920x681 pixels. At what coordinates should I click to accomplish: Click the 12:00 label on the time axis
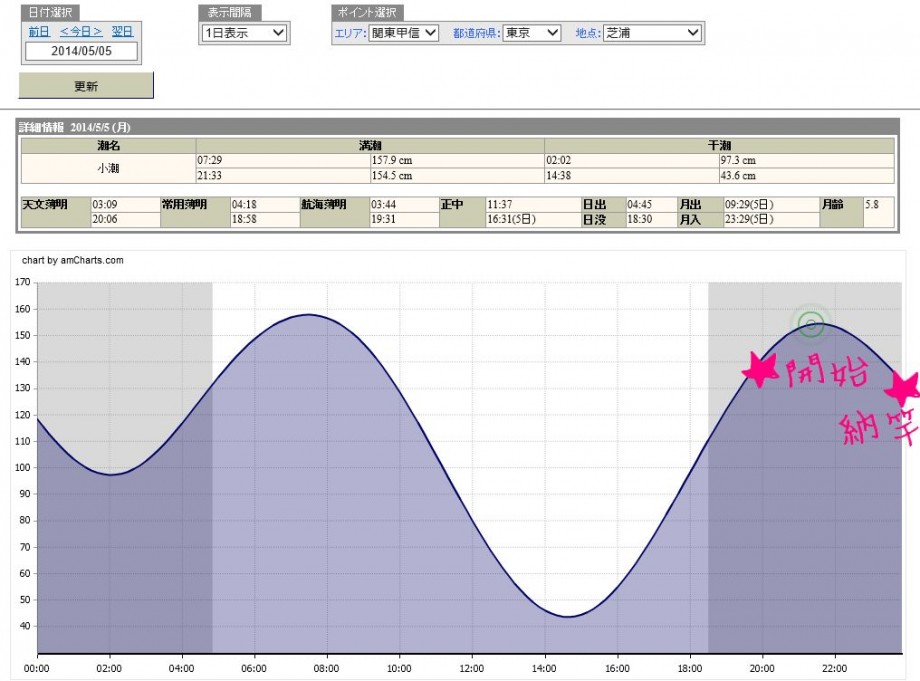point(472,669)
